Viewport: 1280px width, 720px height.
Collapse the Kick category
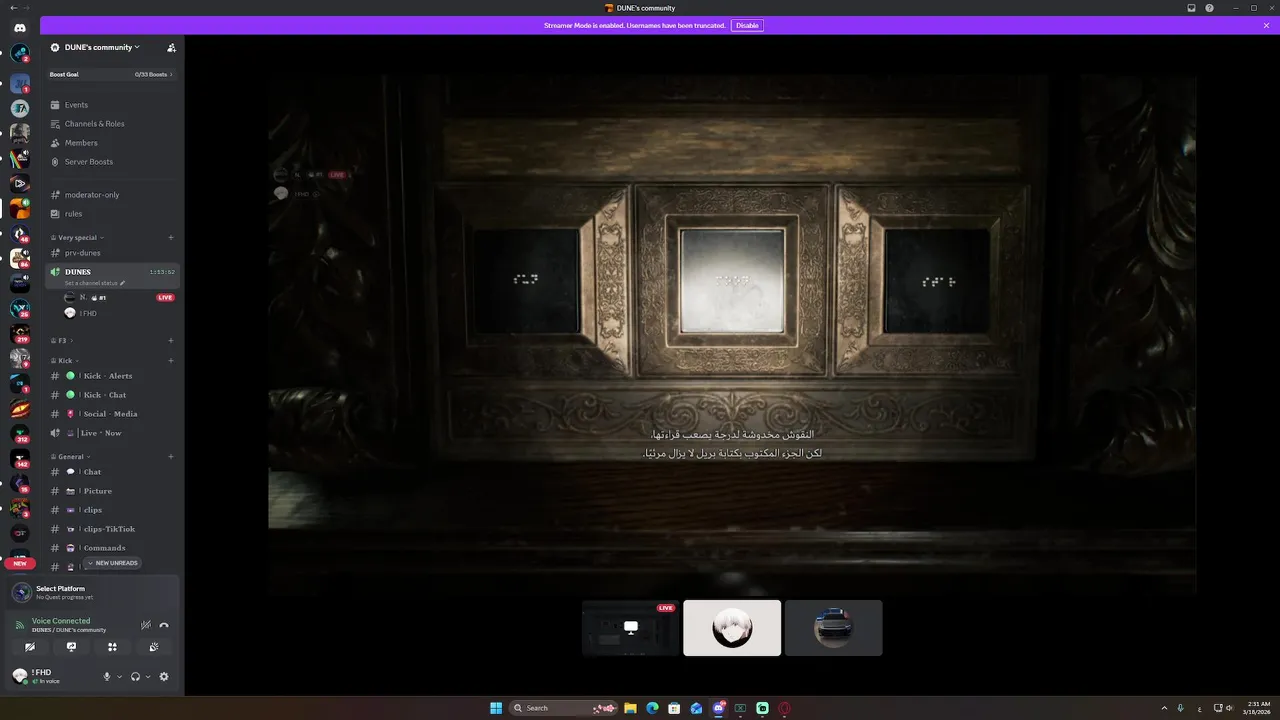click(x=64, y=361)
